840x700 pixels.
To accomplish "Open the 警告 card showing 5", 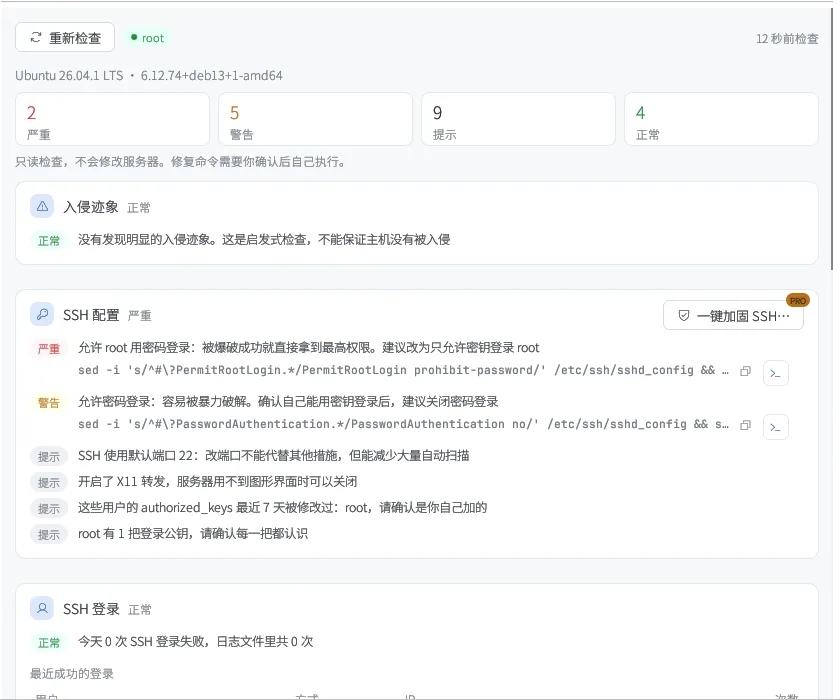I will tap(316, 119).
